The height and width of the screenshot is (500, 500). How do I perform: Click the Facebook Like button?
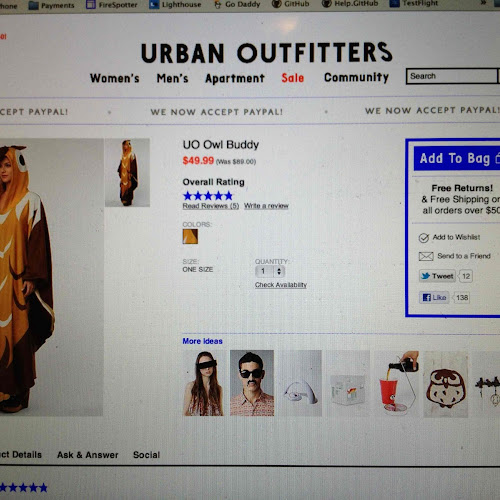[434, 297]
